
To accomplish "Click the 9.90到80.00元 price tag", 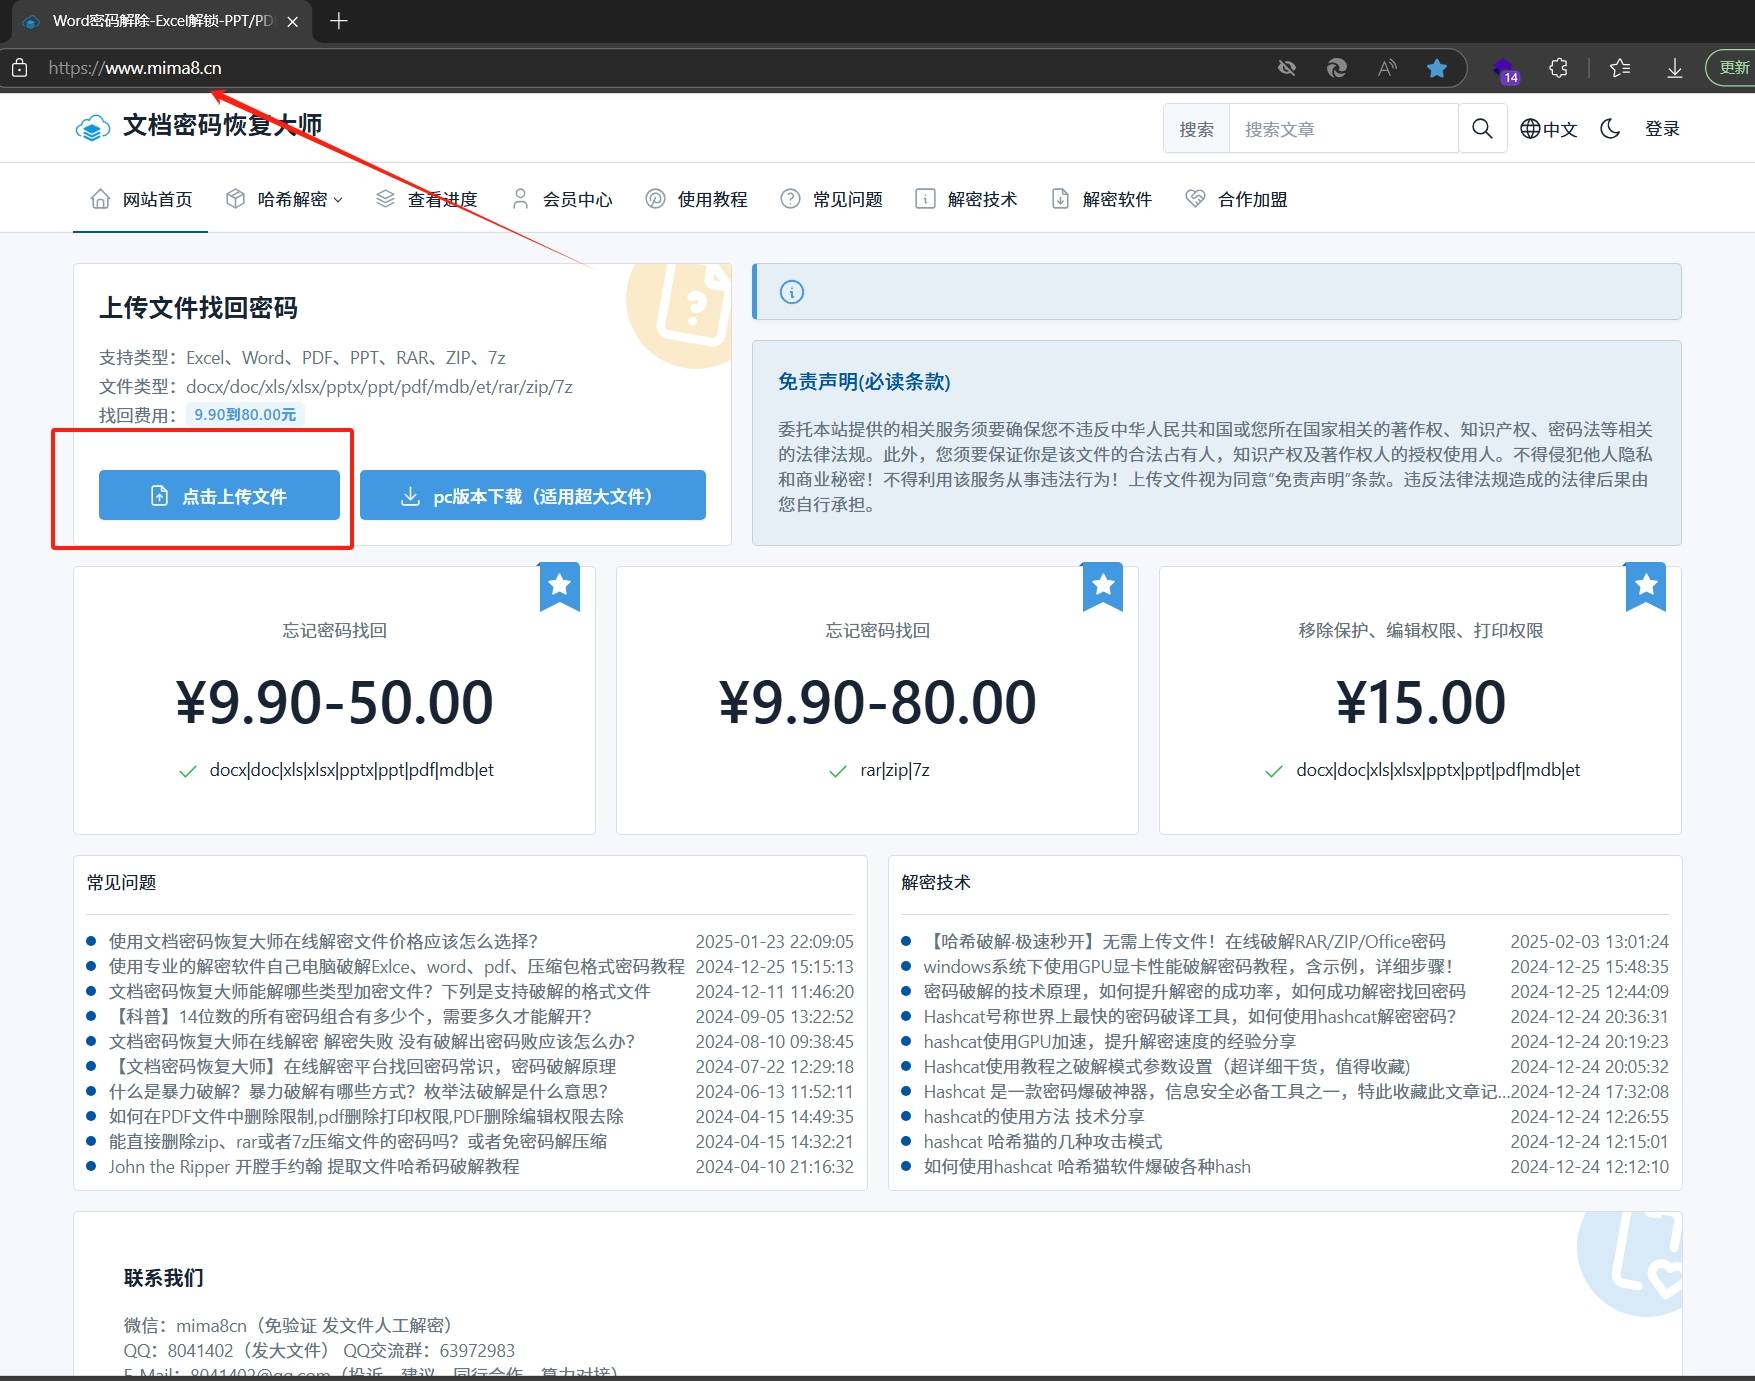I will tap(245, 414).
